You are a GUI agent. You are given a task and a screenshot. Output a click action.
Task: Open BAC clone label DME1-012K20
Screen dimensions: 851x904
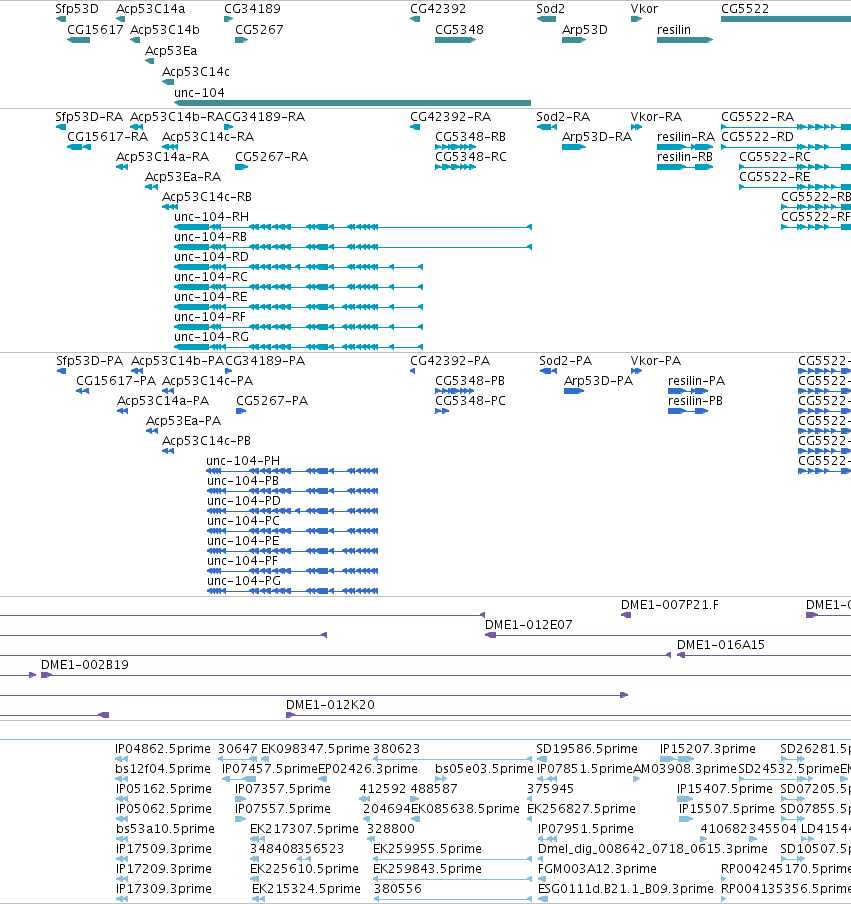pyautogui.click(x=330, y=705)
